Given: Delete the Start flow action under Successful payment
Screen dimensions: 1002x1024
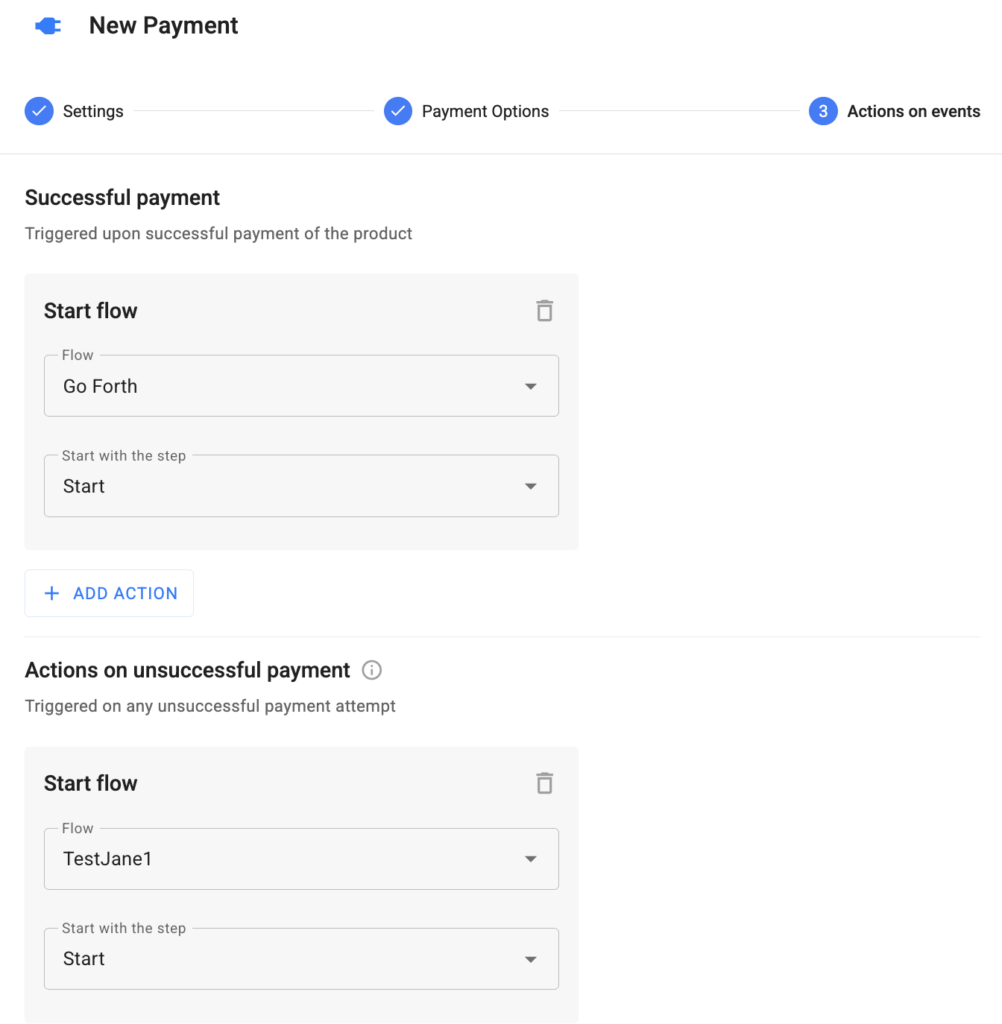Looking at the screenshot, I should point(544,311).
